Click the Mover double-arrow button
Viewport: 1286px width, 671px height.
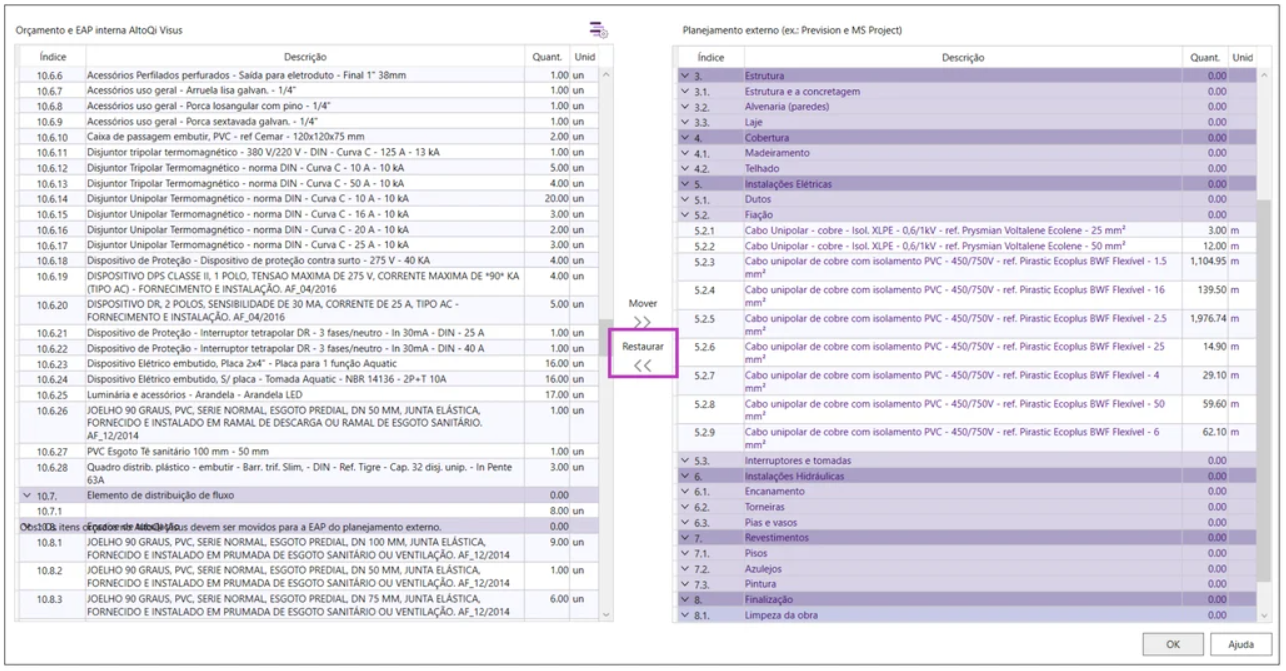click(642, 321)
